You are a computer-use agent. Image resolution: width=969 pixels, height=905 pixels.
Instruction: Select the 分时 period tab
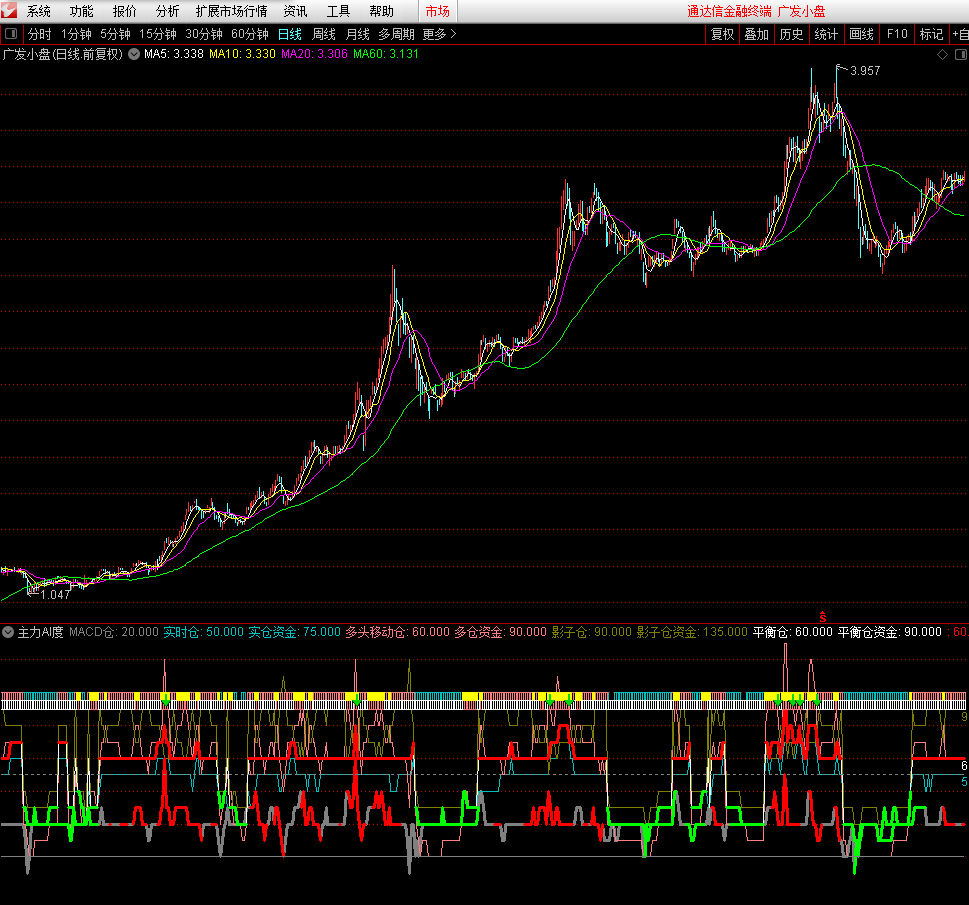click(40, 34)
